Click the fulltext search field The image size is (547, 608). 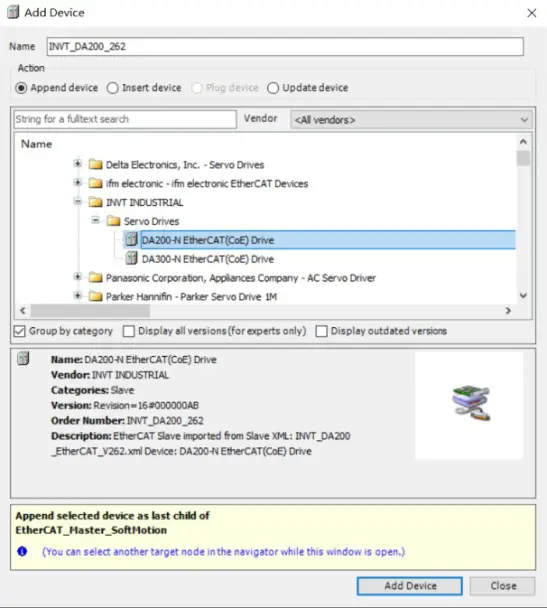click(125, 119)
